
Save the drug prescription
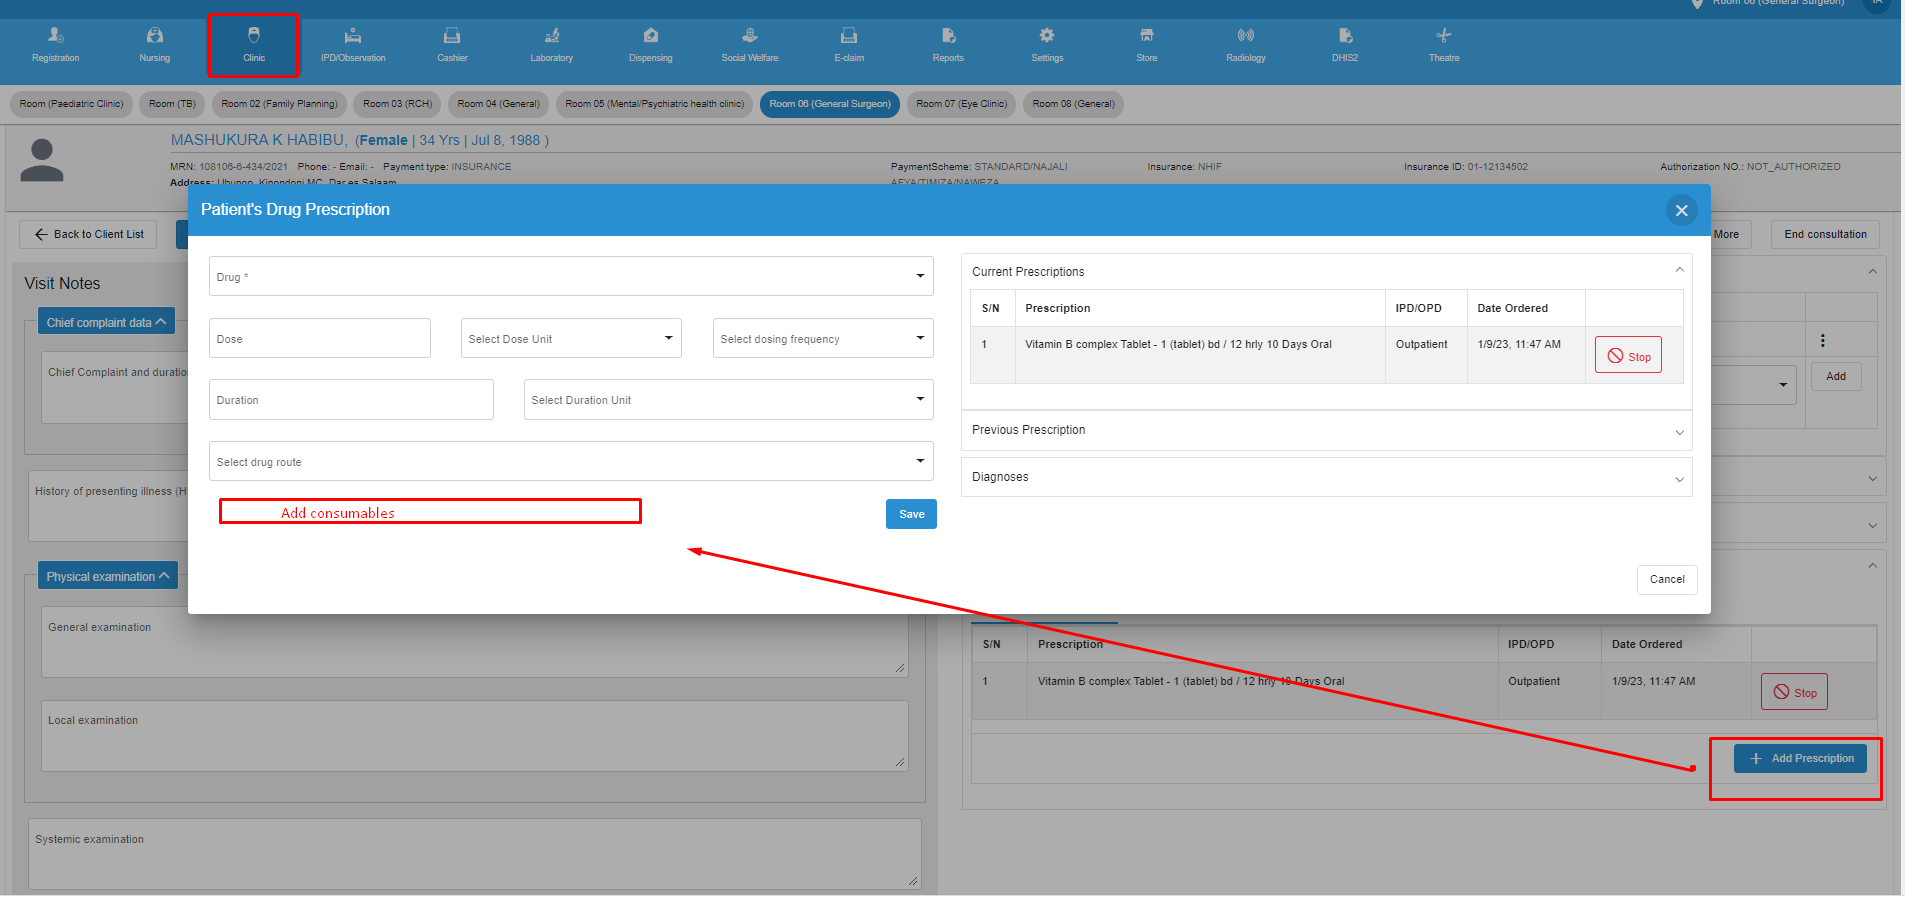(x=910, y=513)
